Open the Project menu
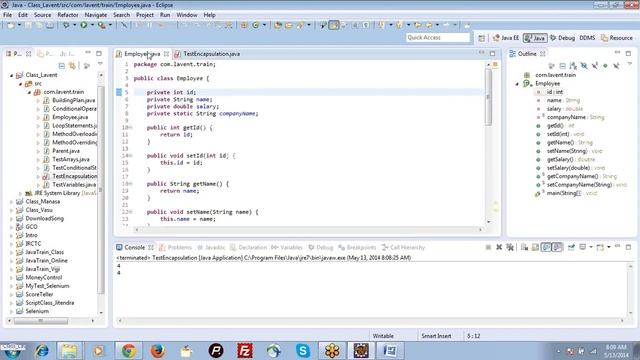The image size is (640, 360). [x=145, y=15]
